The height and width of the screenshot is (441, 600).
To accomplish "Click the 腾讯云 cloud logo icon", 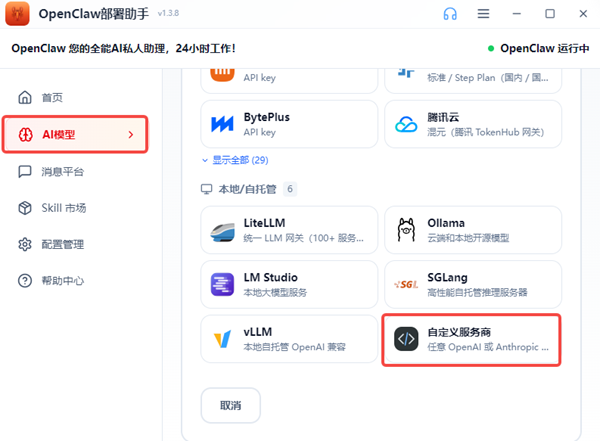I will point(406,124).
